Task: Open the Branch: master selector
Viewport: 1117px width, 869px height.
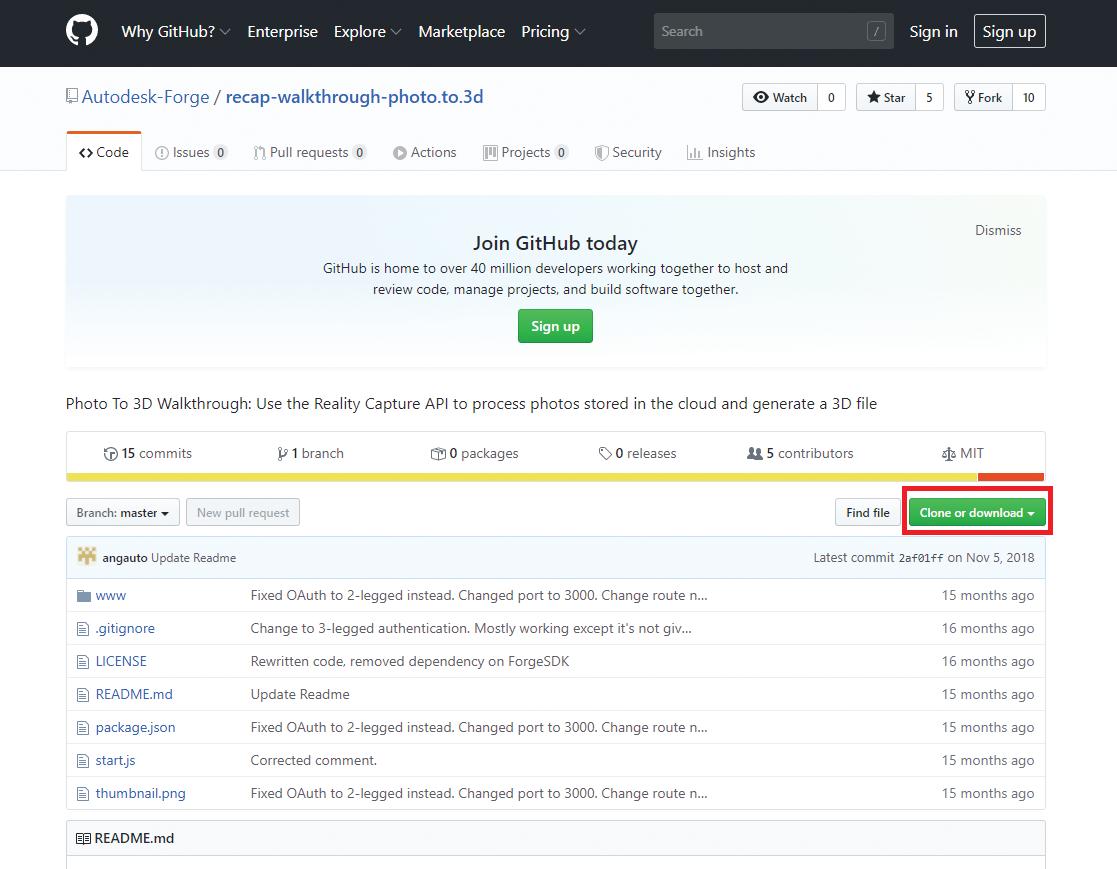Action: point(123,512)
